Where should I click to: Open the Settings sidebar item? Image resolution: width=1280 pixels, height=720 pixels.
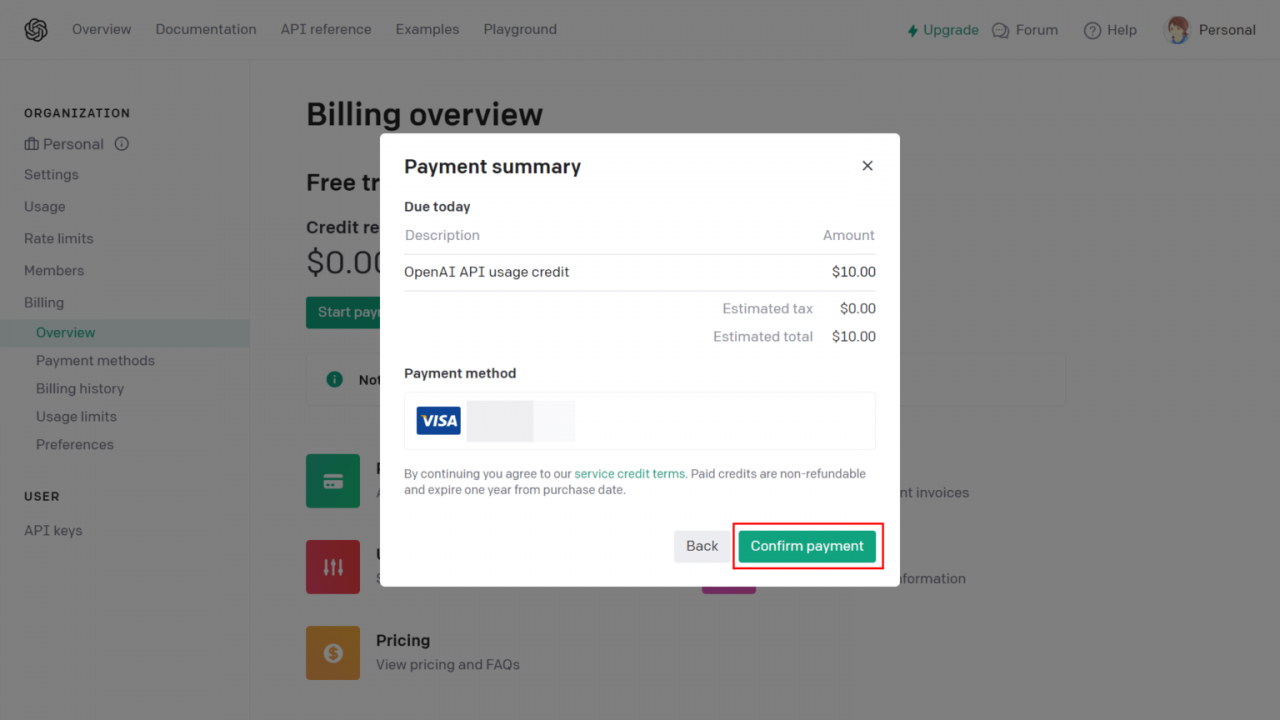coord(51,174)
